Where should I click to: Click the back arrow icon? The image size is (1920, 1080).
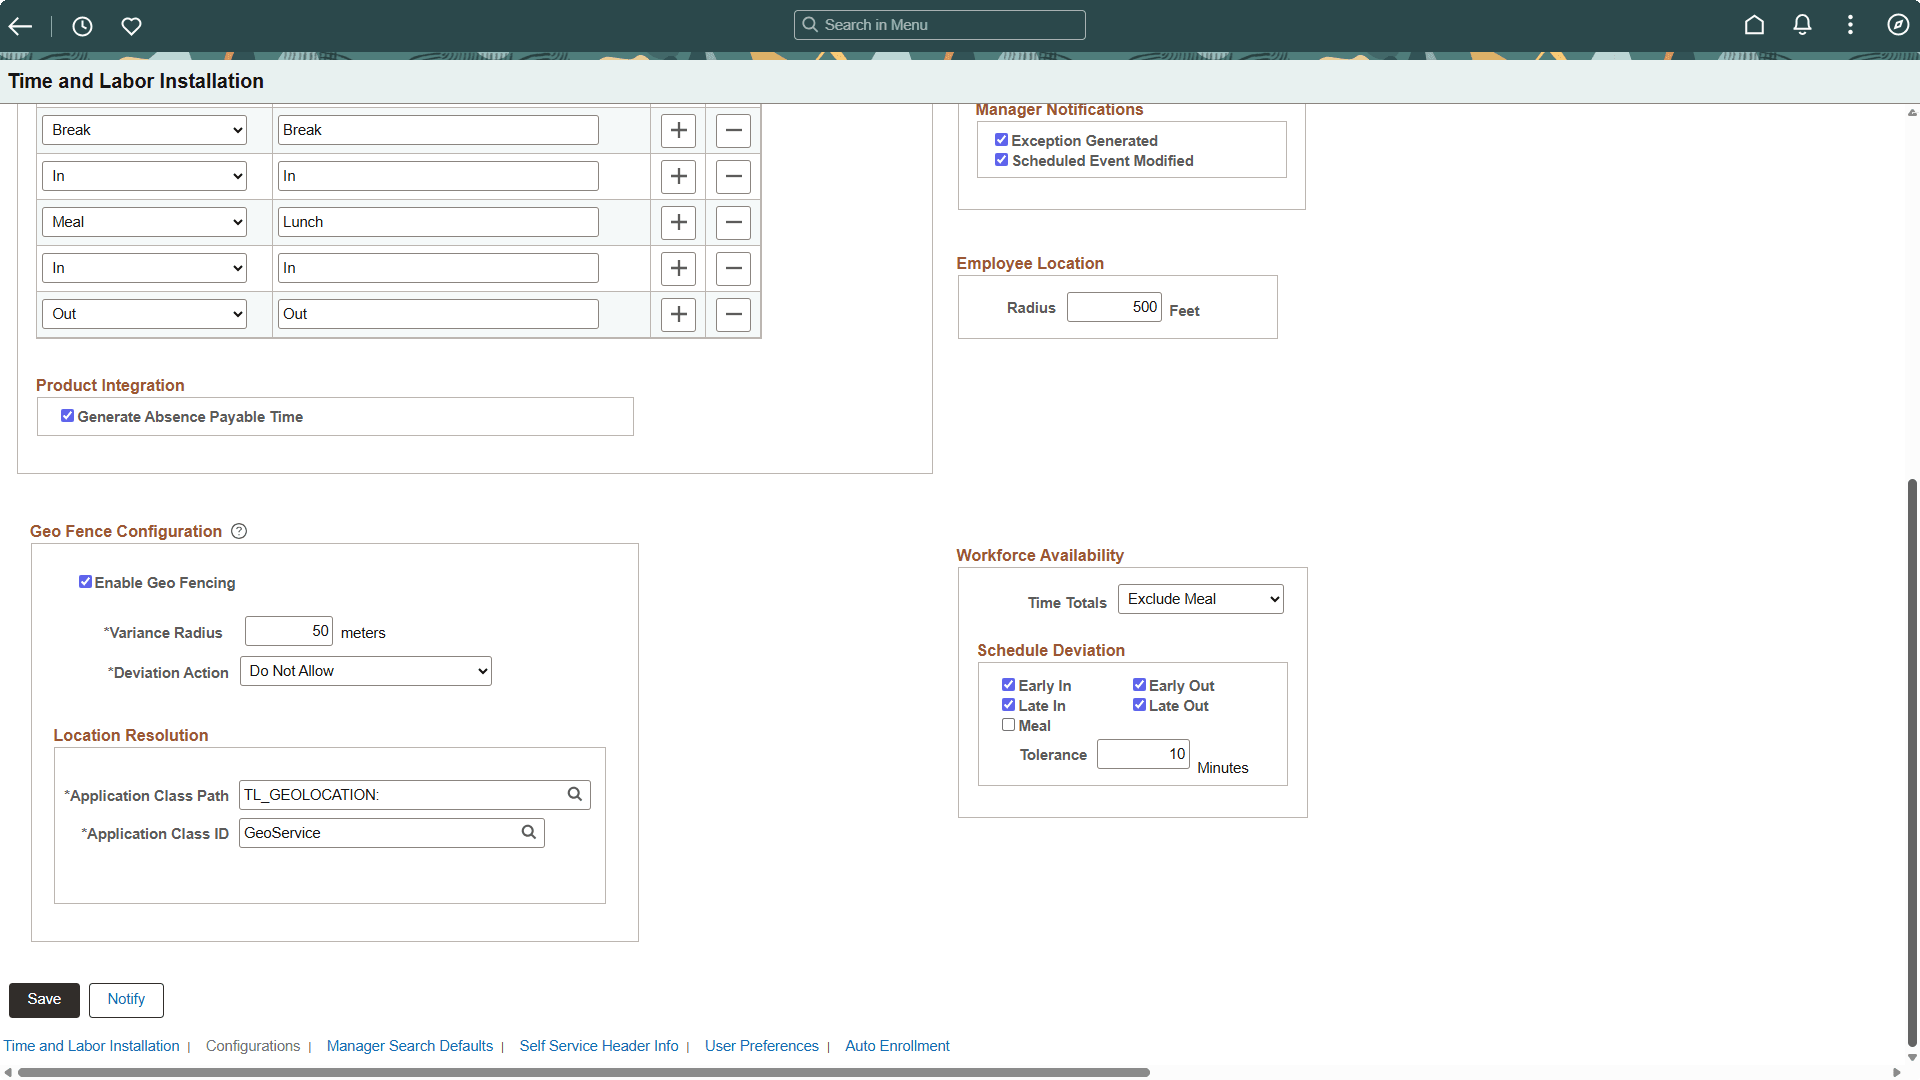pyautogui.click(x=20, y=26)
